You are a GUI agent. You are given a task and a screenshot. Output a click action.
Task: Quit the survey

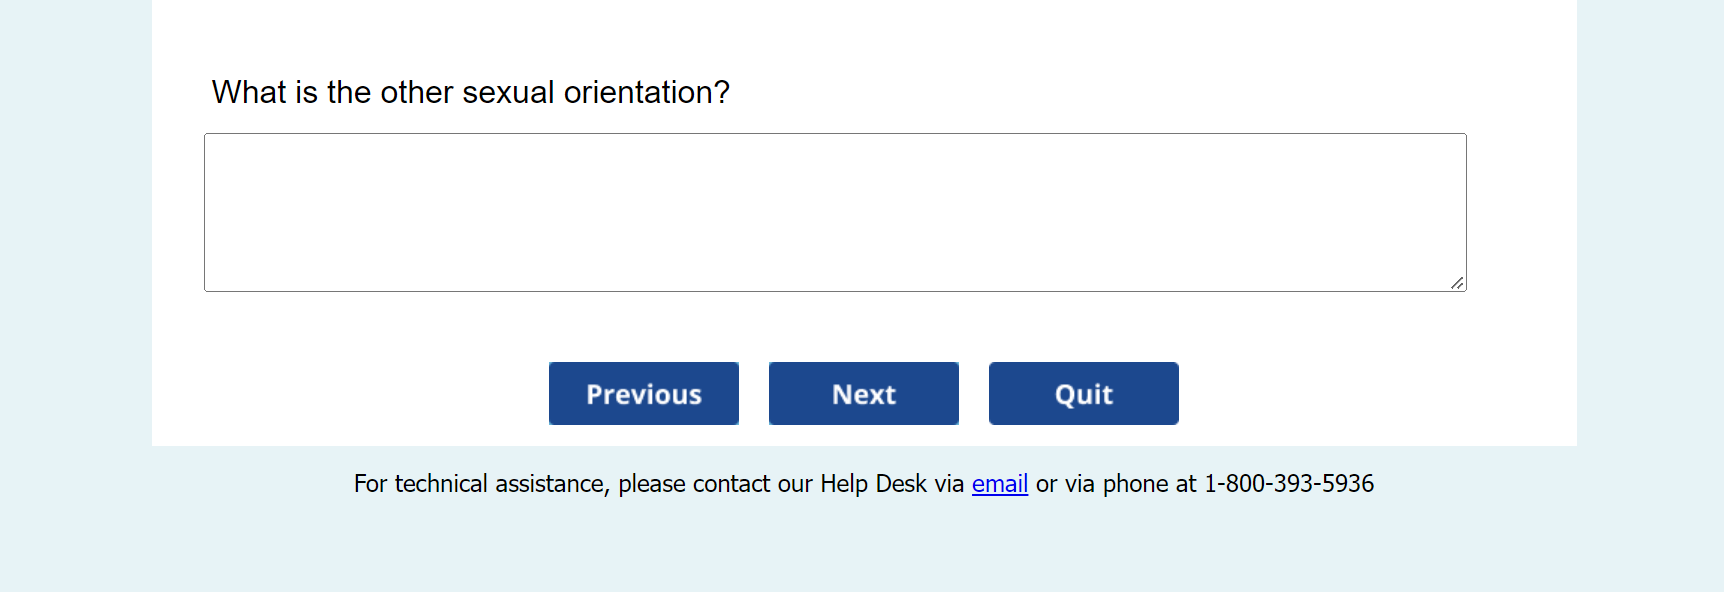1084,394
